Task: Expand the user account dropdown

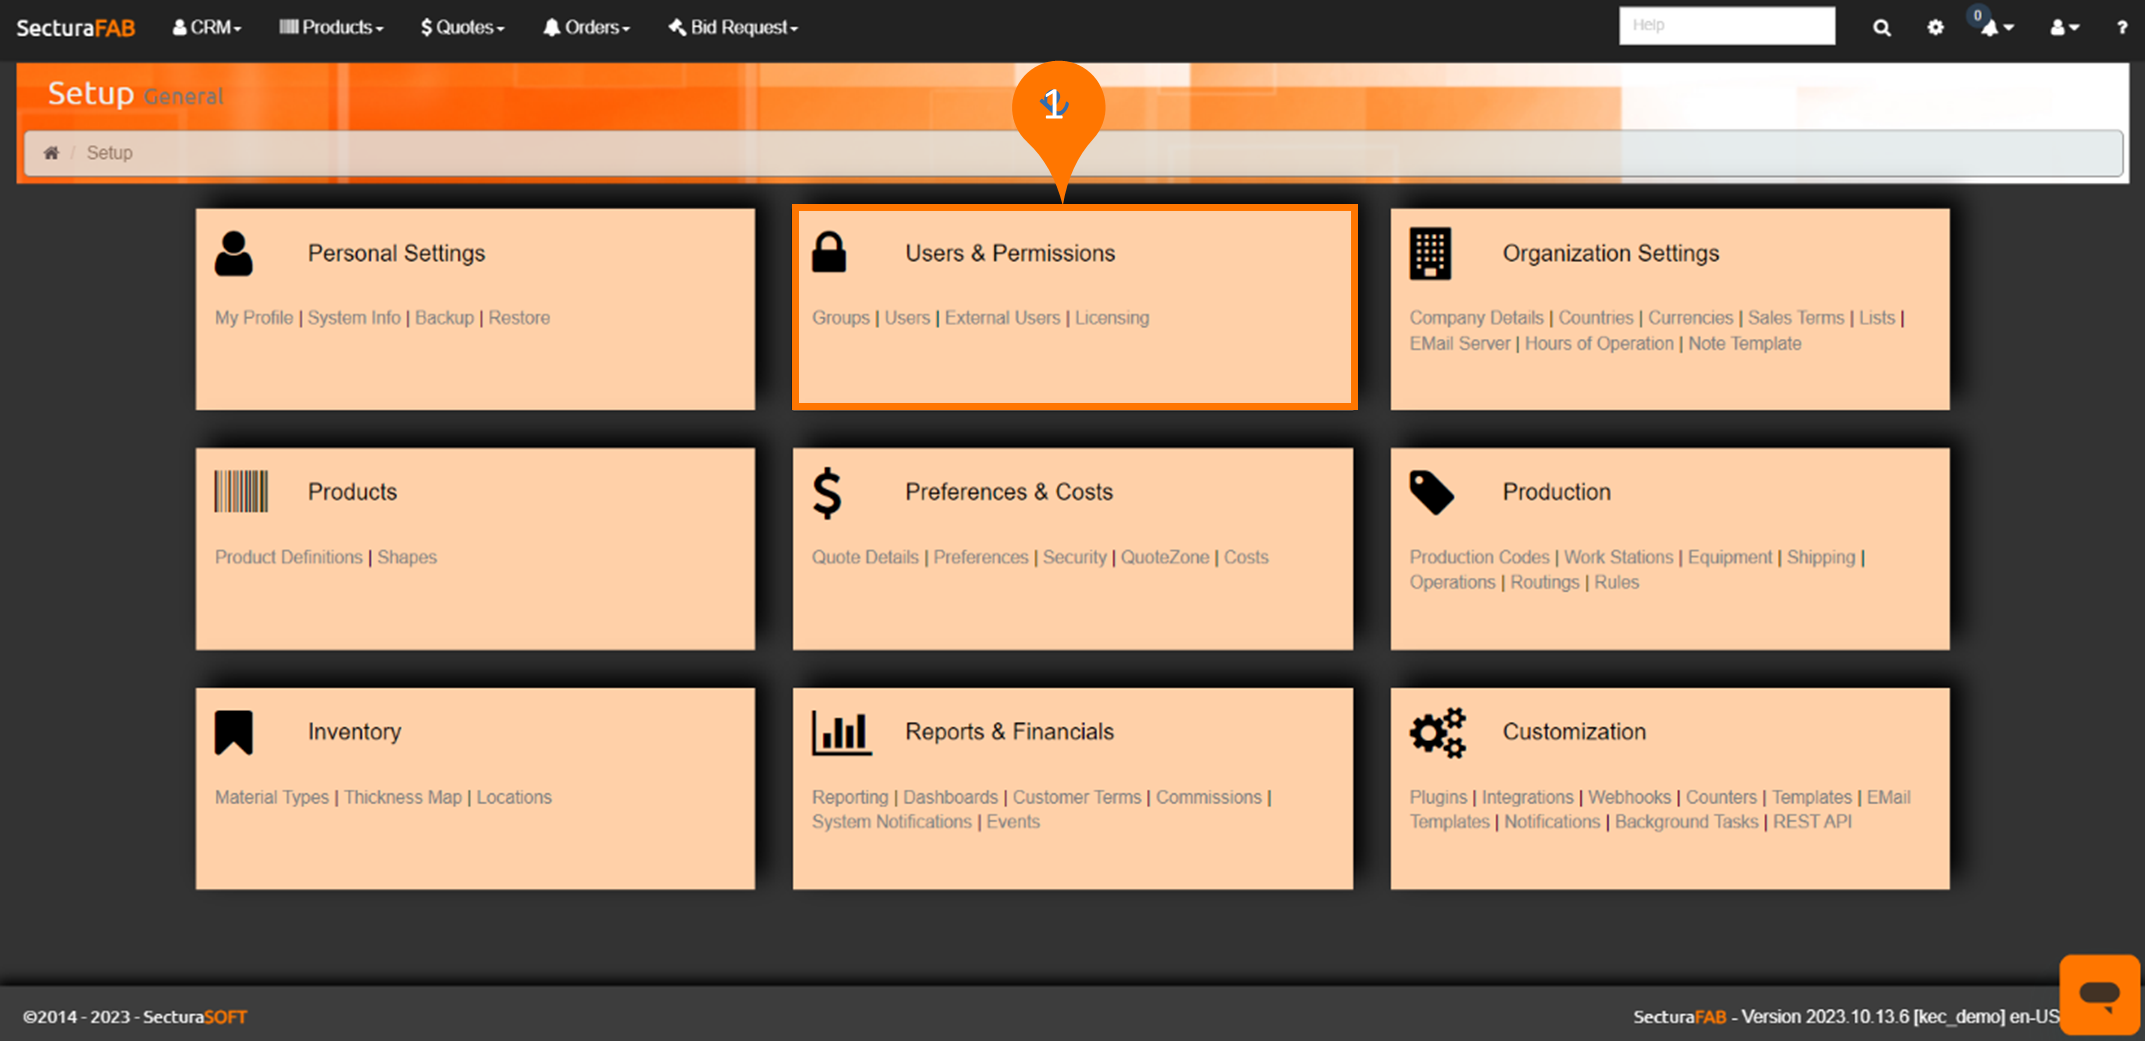Action: tap(2064, 28)
